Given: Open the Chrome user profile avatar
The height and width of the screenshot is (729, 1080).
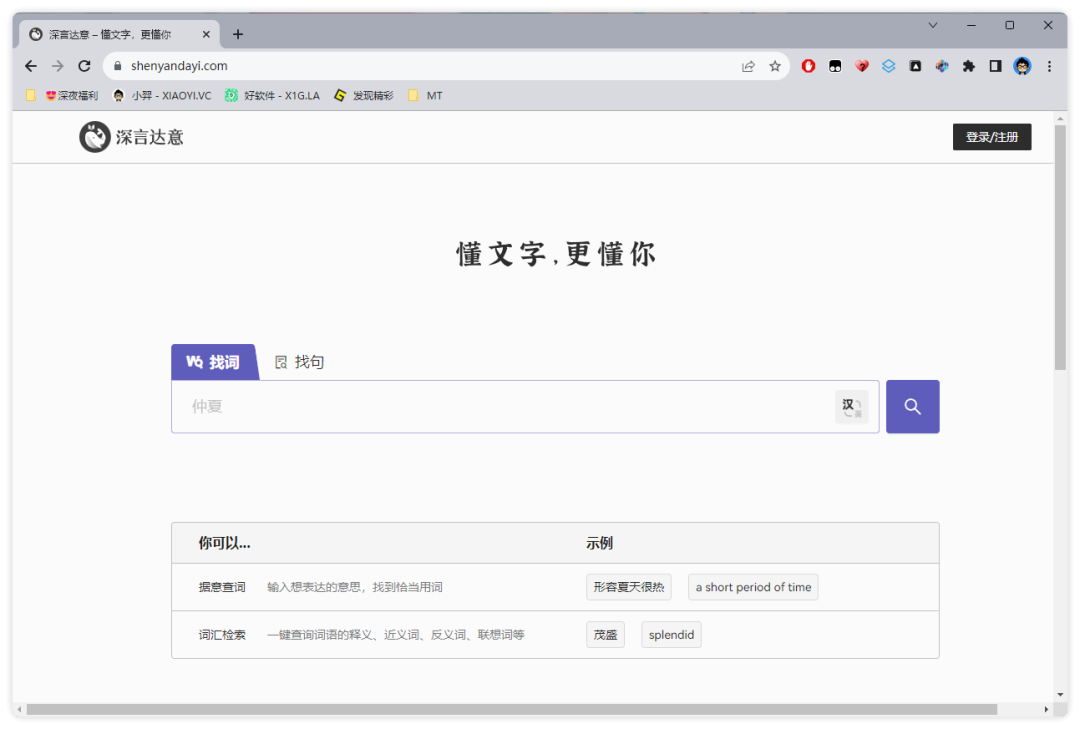Looking at the screenshot, I should click(1022, 66).
